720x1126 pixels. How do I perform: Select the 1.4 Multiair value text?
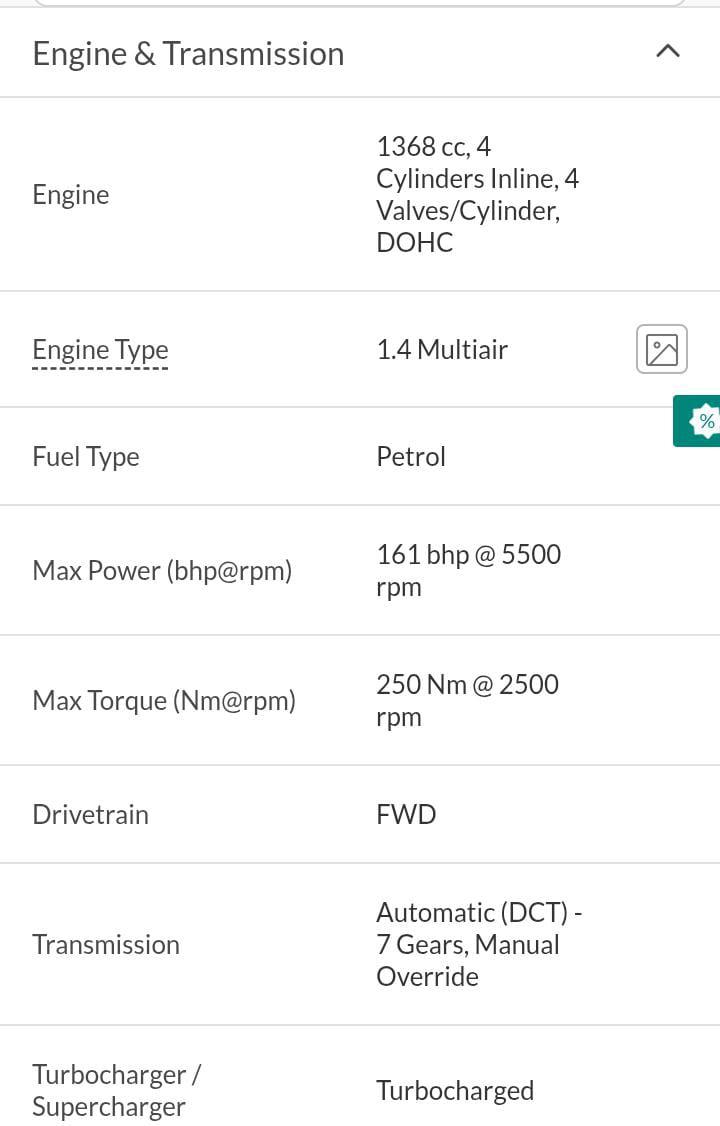click(x=442, y=350)
